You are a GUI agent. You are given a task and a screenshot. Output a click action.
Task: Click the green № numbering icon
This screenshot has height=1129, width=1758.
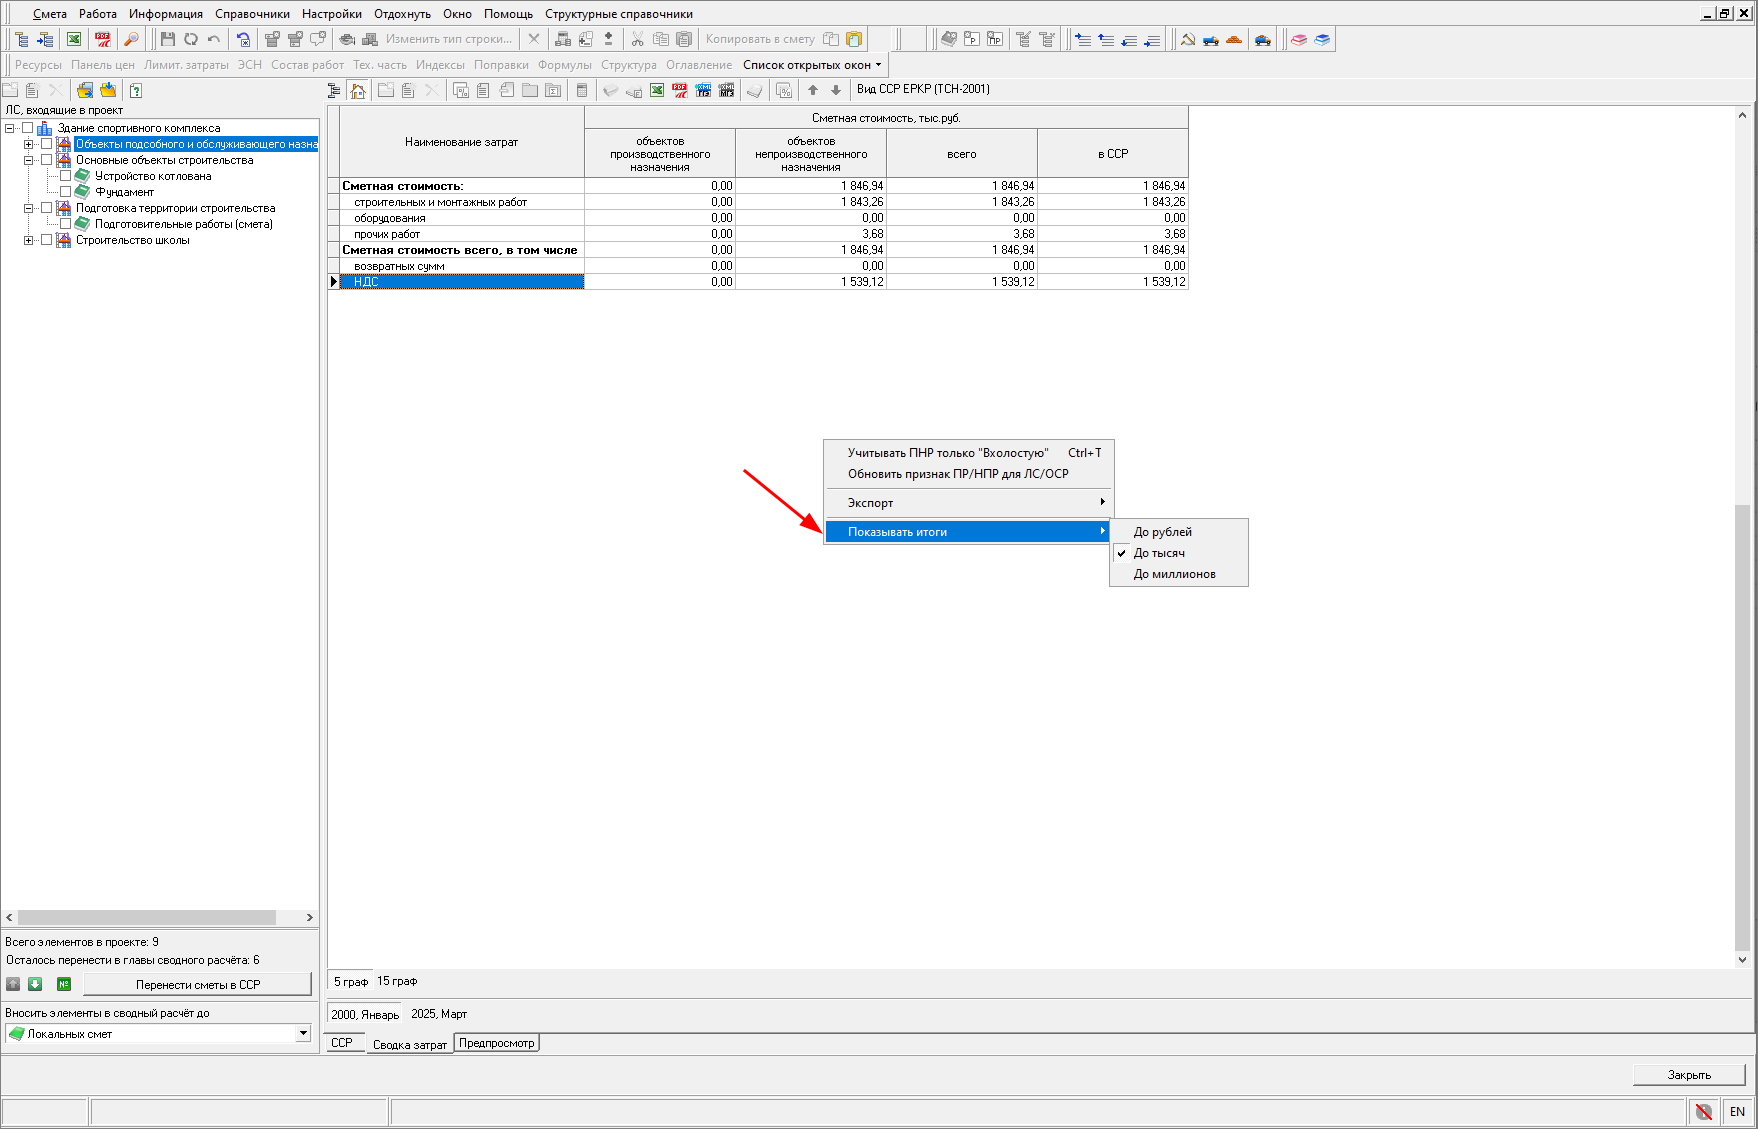click(x=64, y=984)
